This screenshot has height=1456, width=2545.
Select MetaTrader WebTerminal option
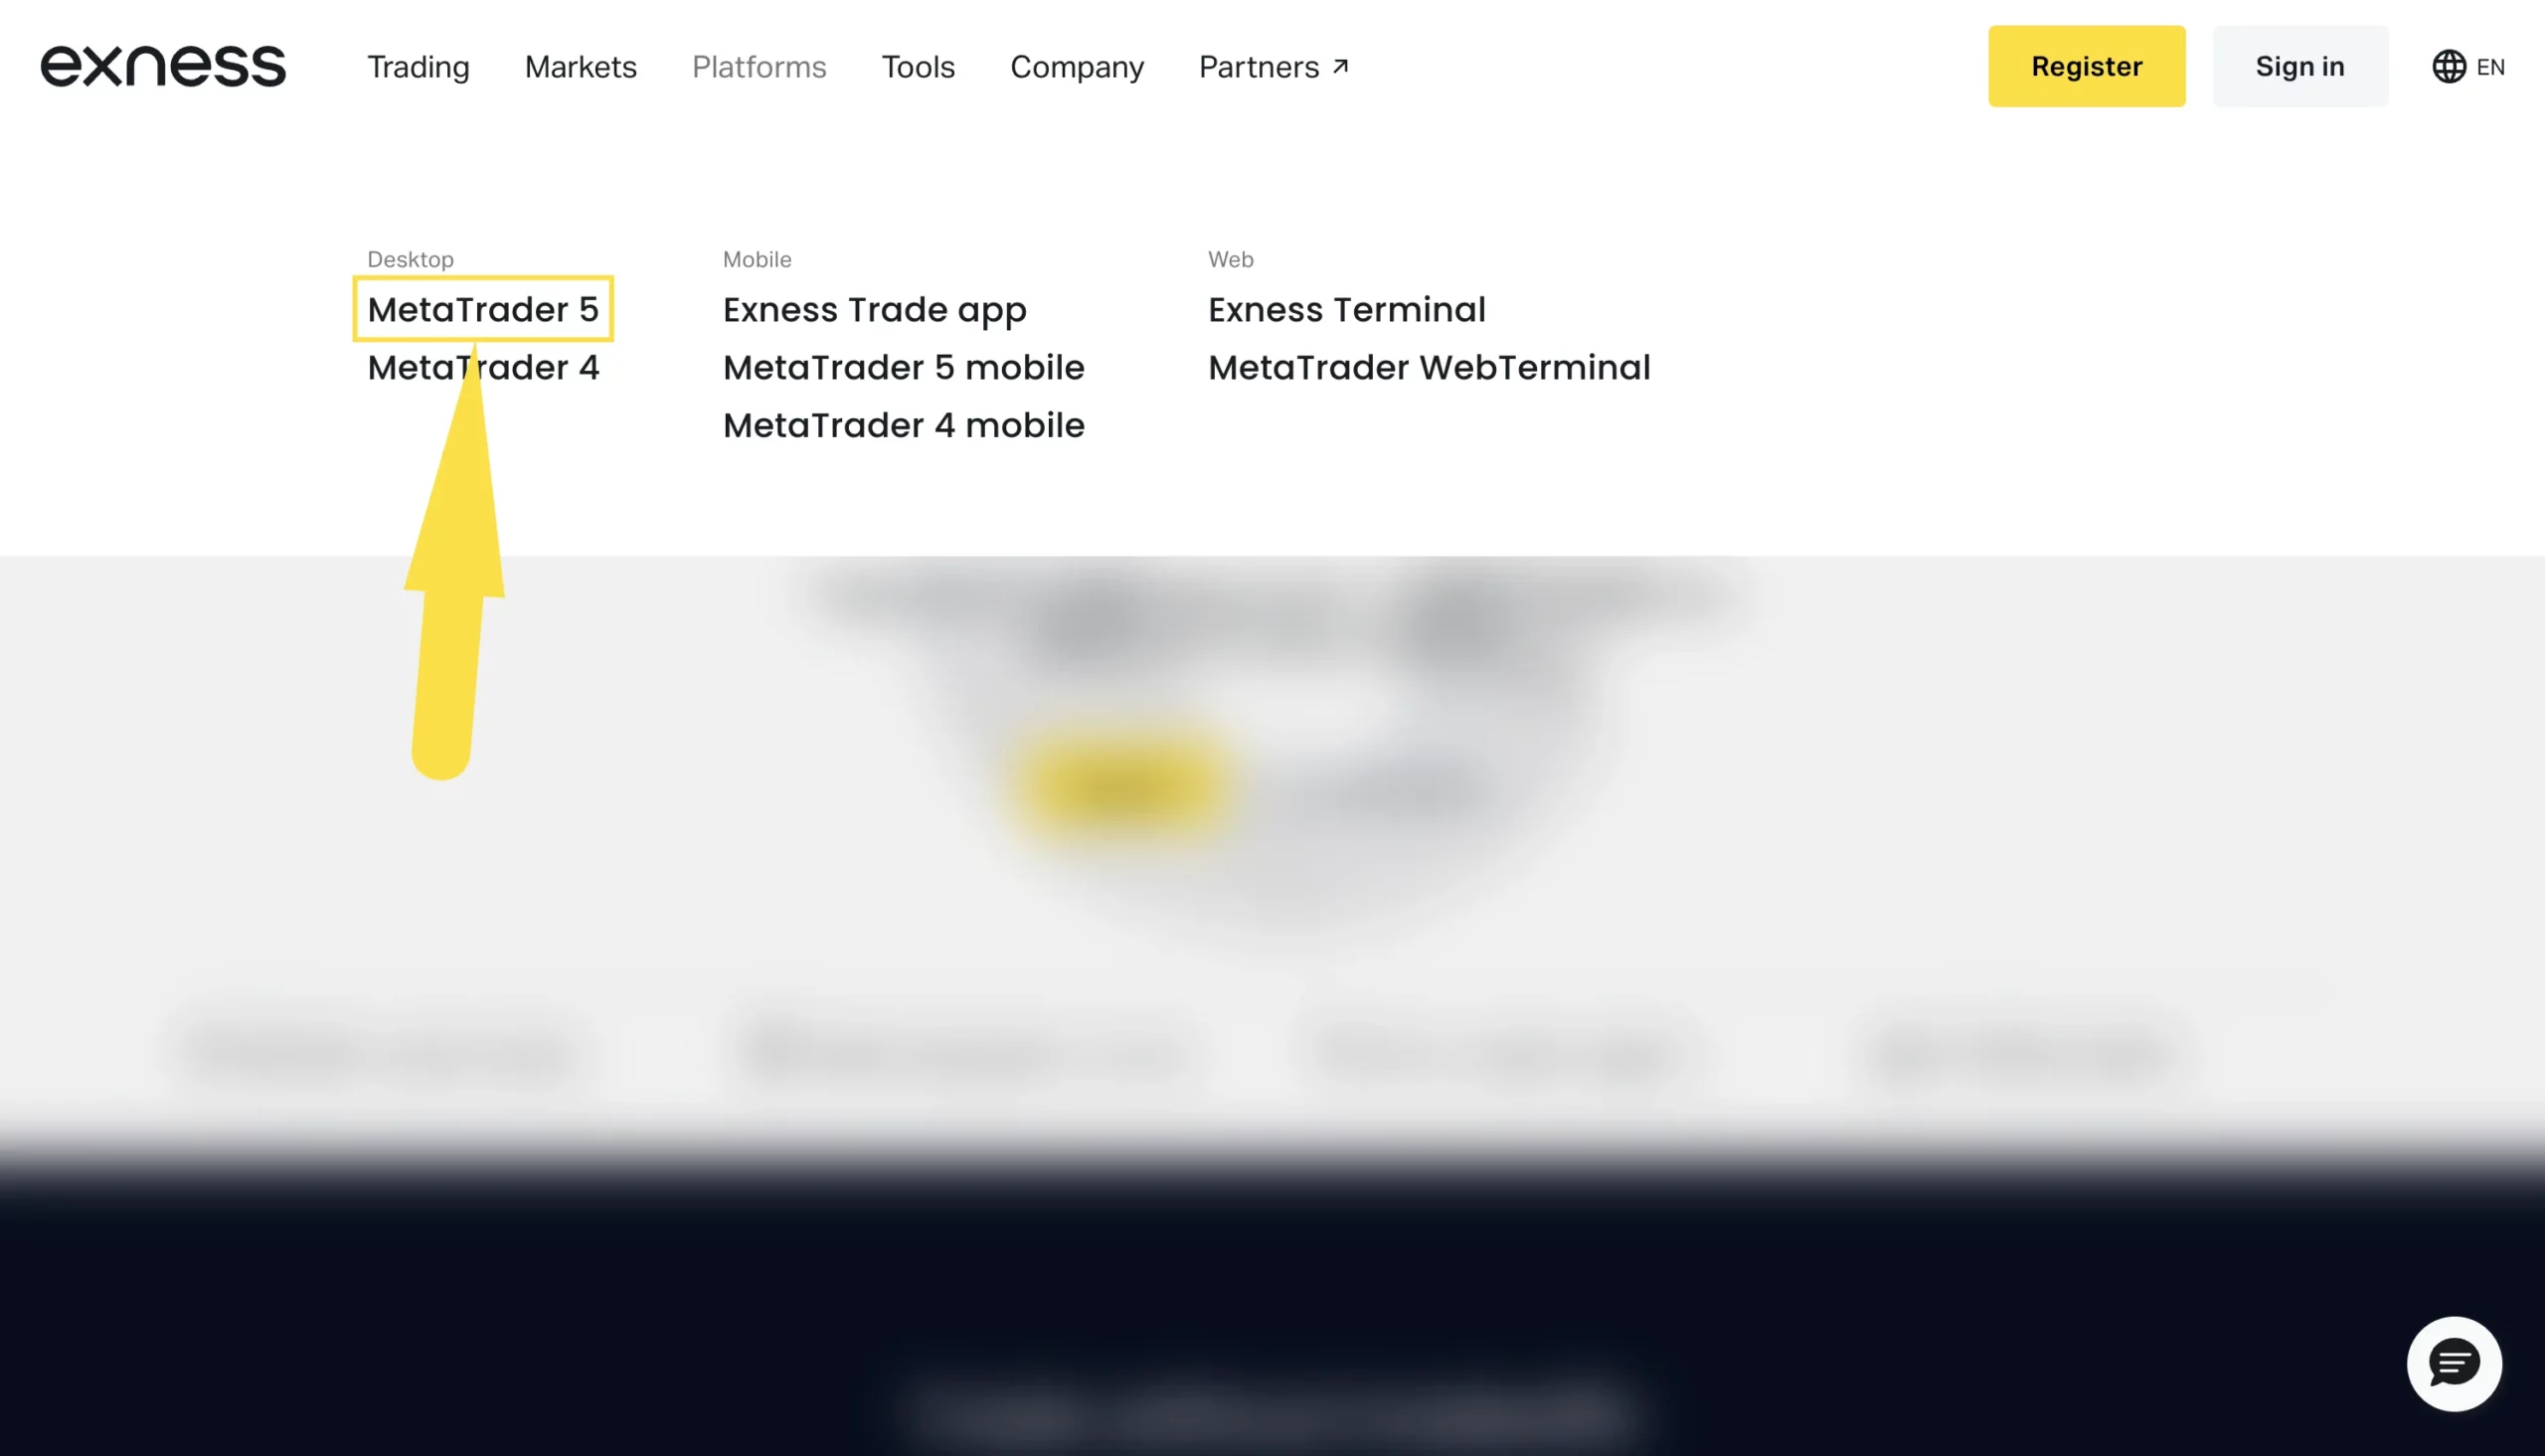point(1430,367)
